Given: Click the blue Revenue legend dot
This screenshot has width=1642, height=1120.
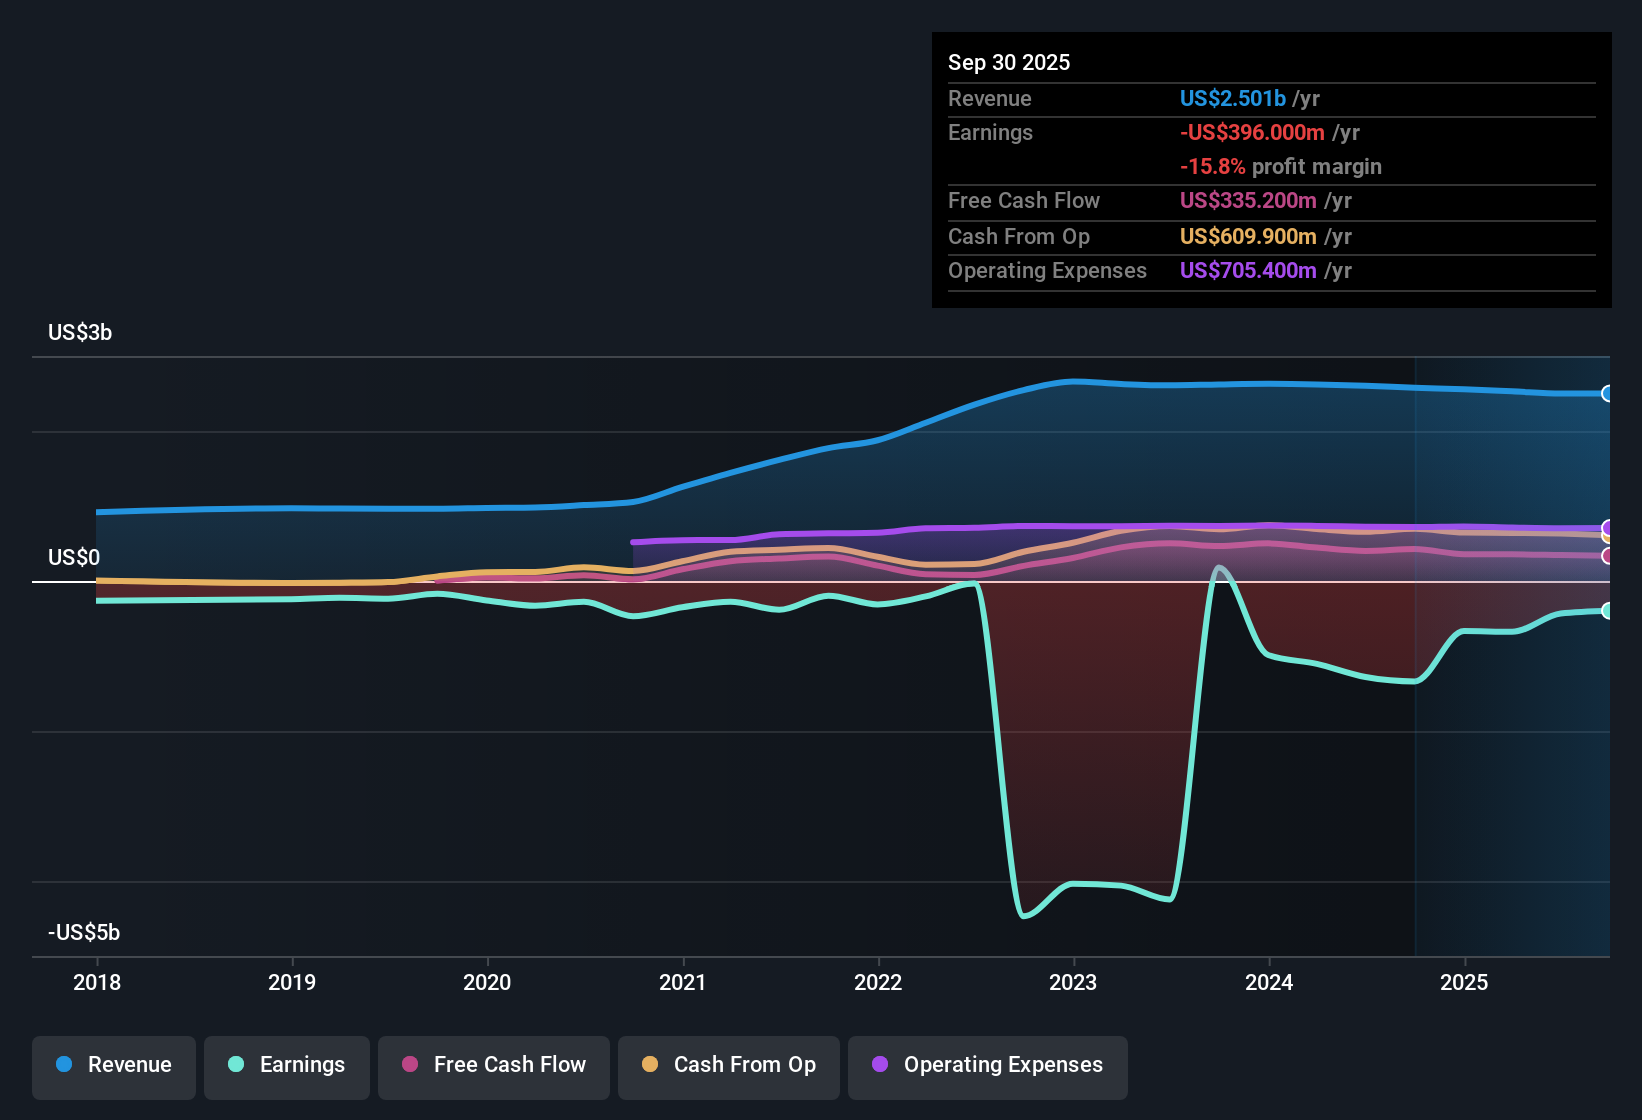Looking at the screenshot, I should coord(62,1066).
